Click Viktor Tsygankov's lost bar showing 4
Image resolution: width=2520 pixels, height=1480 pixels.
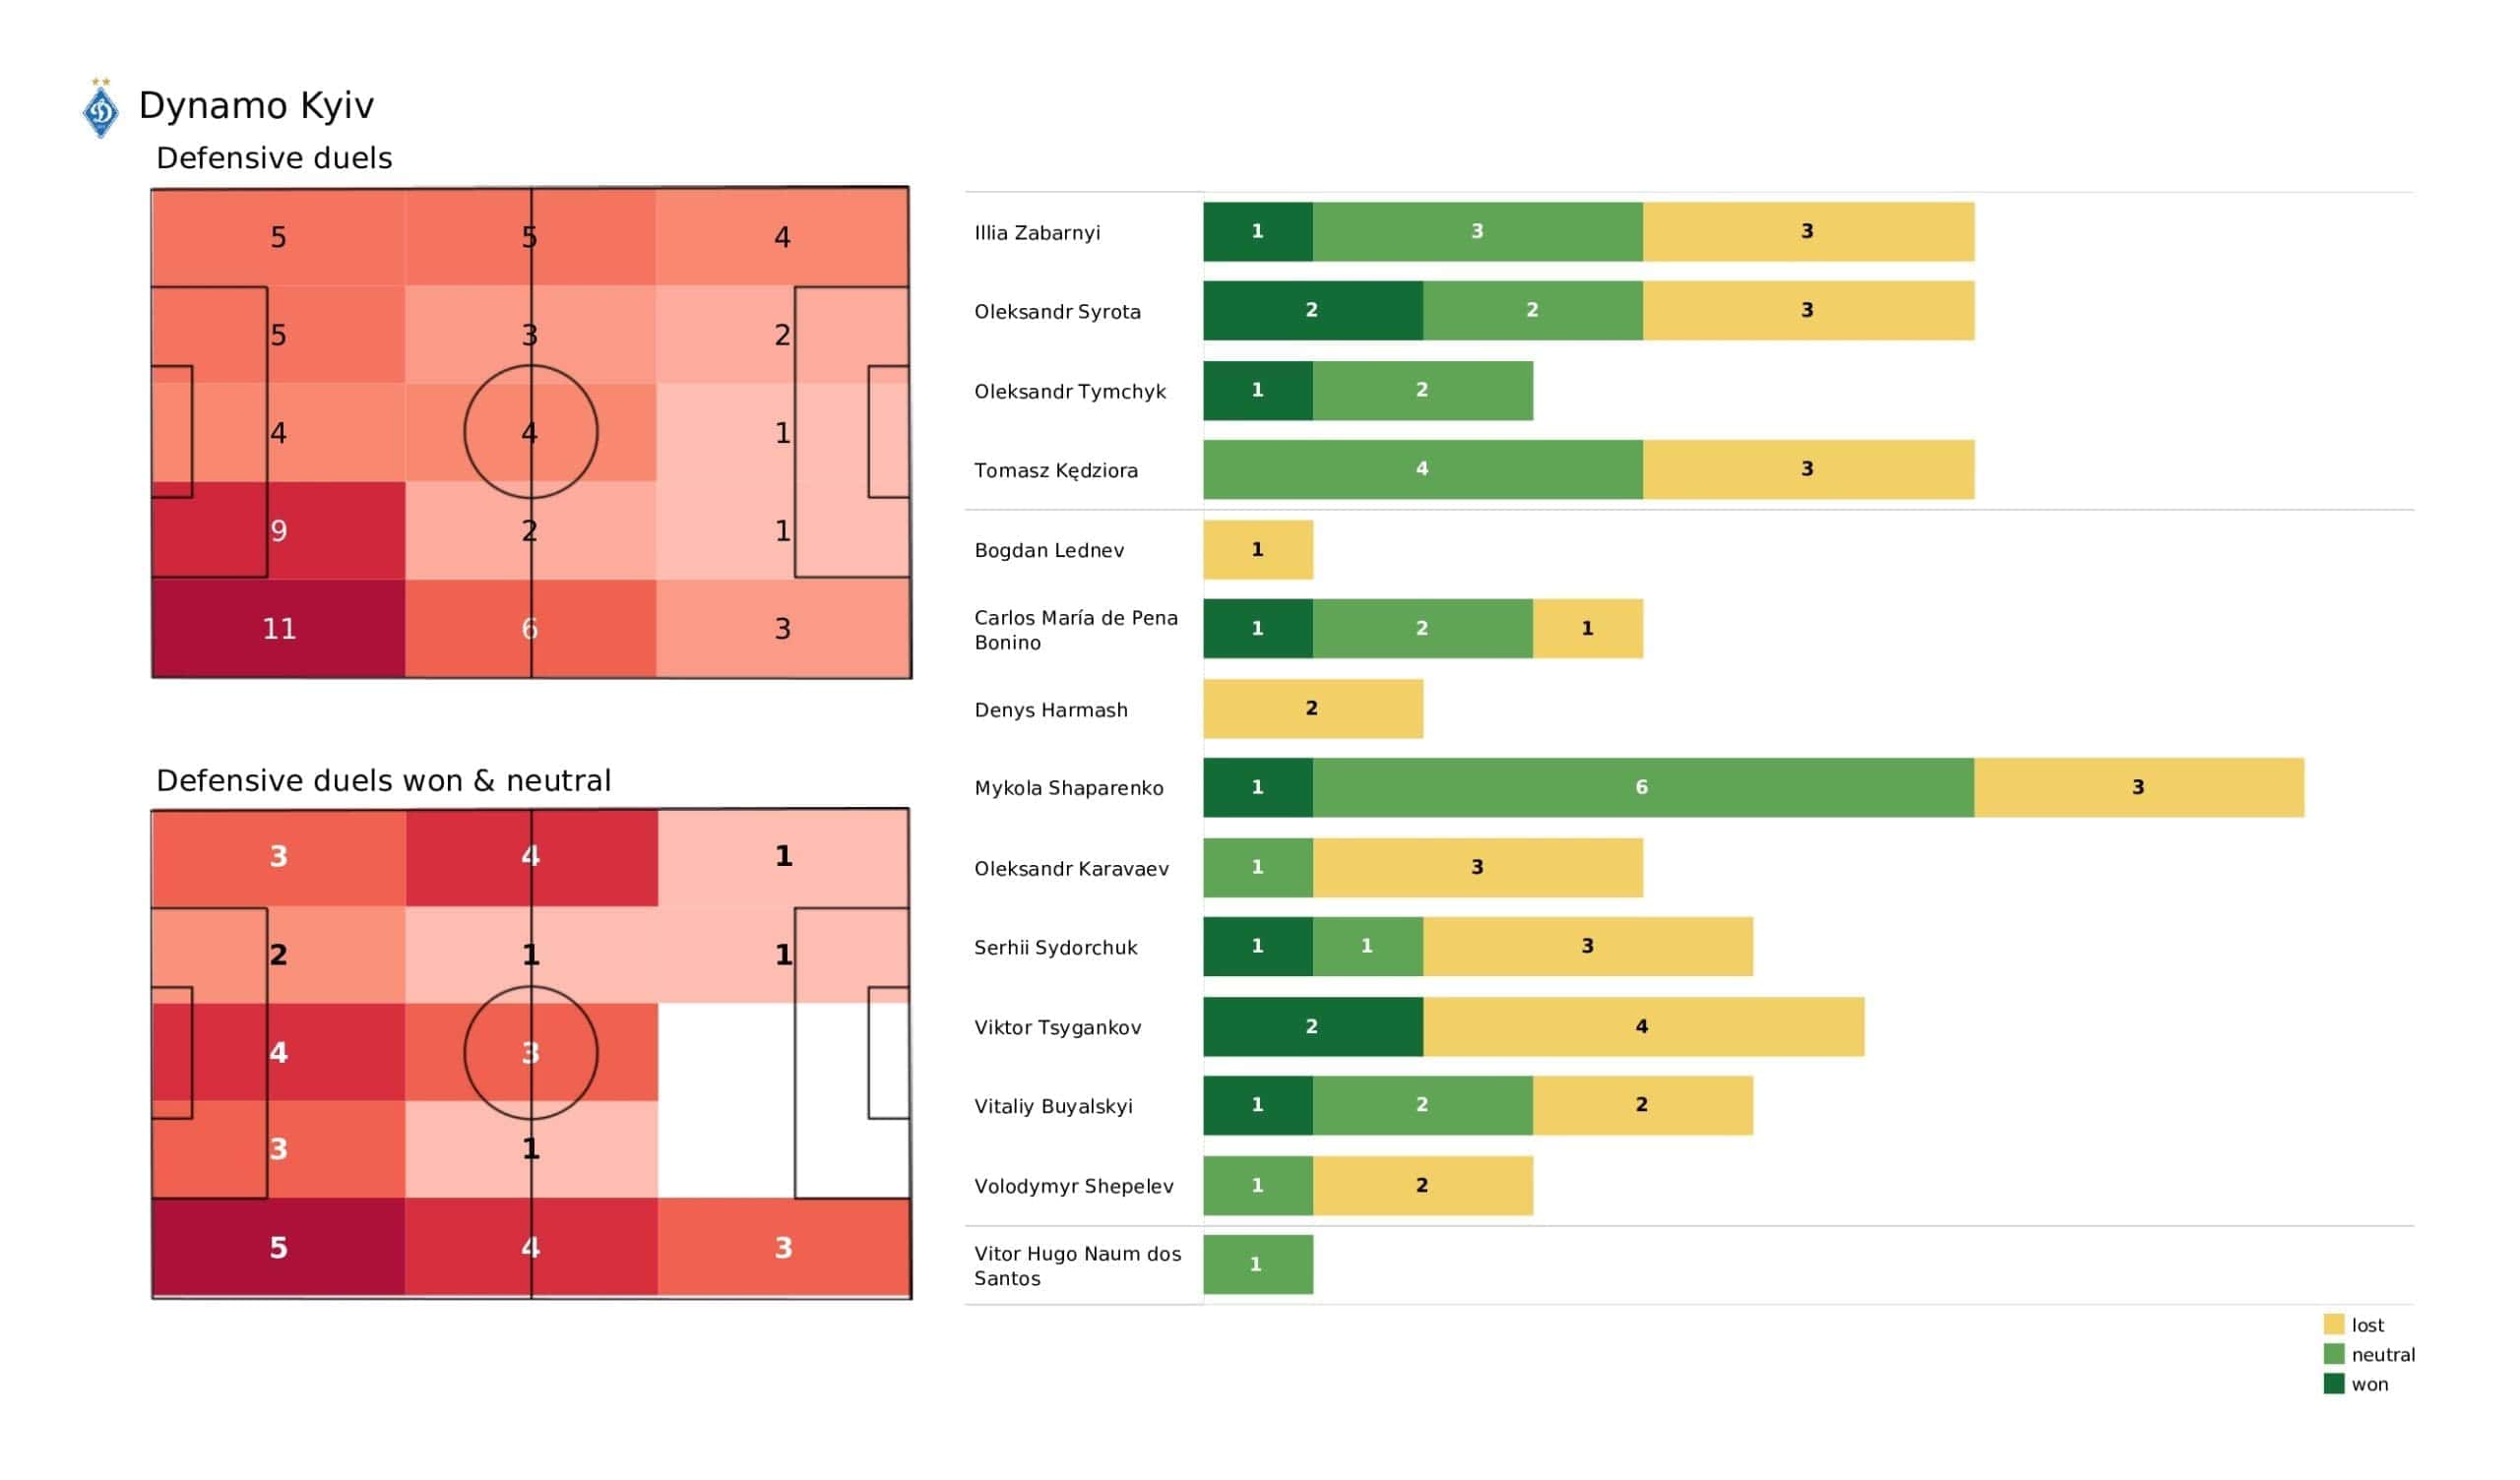tap(1642, 1026)
